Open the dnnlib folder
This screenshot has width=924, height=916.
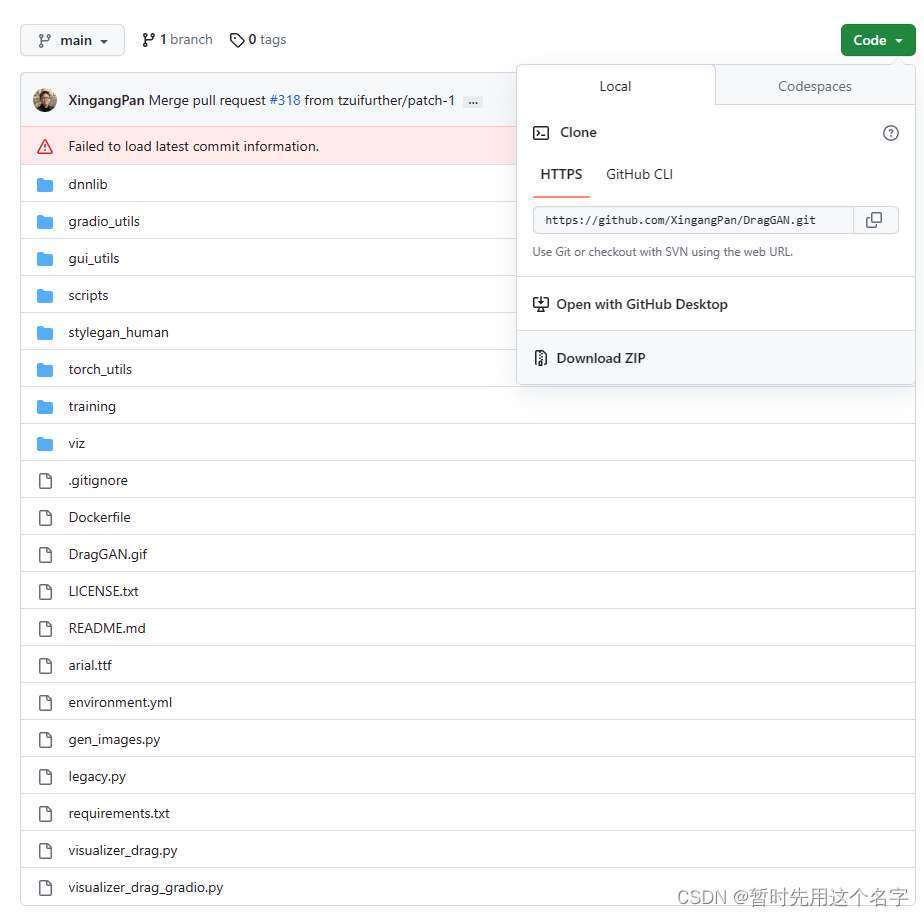point(88,184)
